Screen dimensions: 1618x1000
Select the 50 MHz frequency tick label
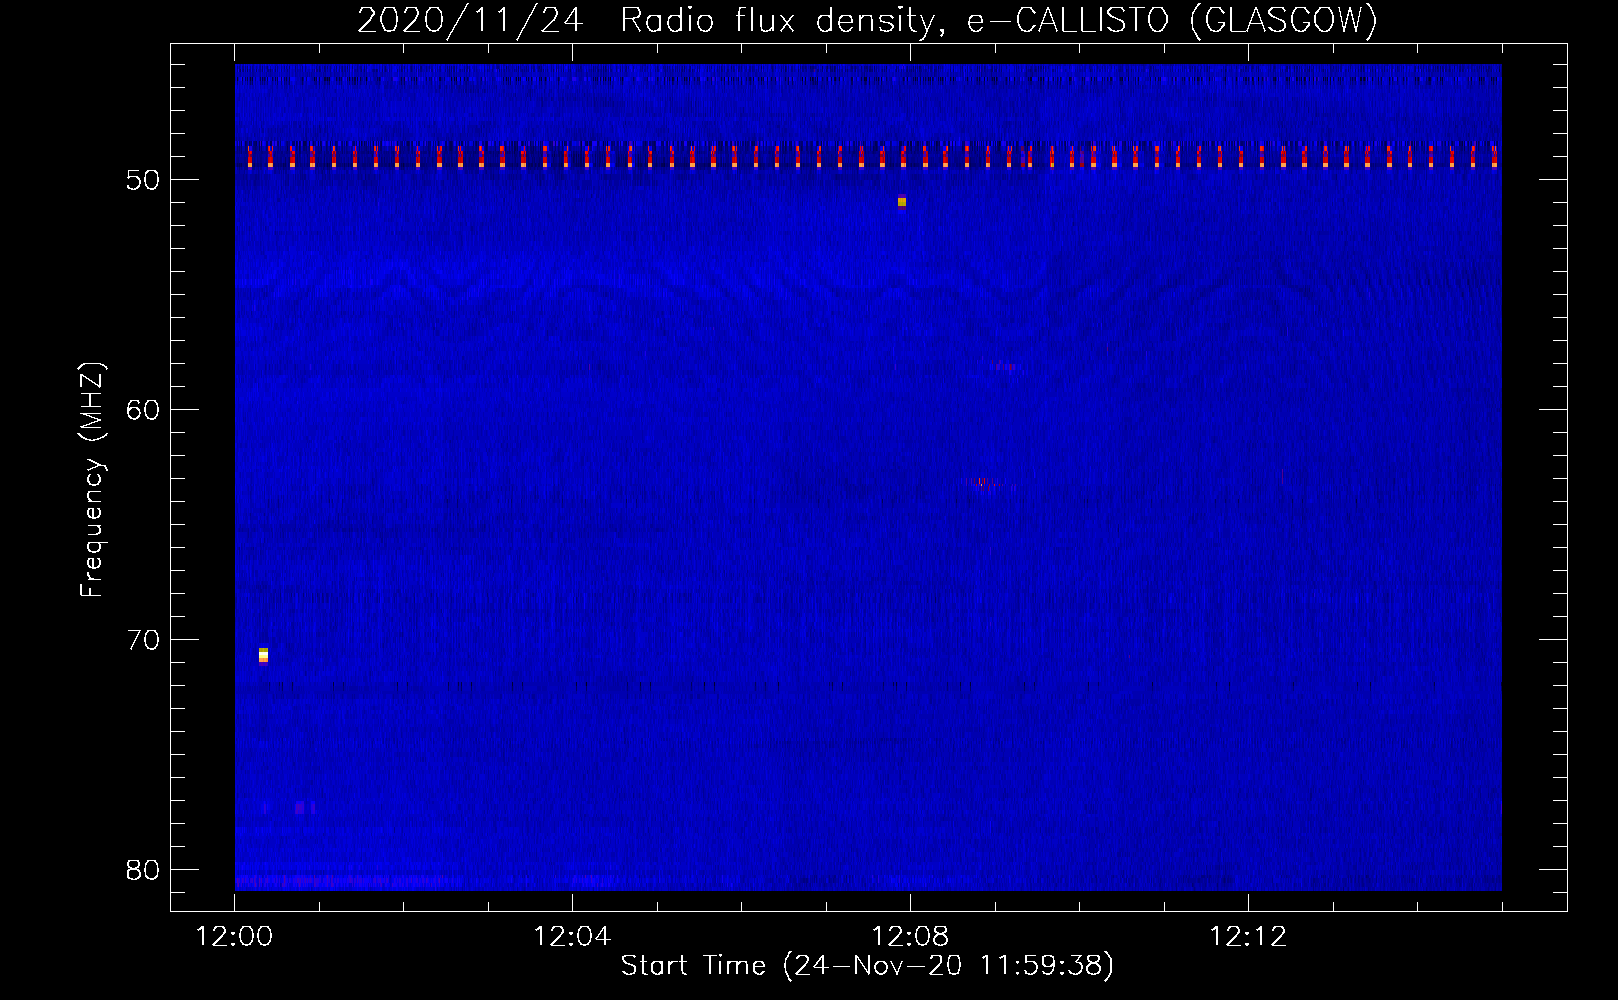pyautogui.click(x=143, y=180)
